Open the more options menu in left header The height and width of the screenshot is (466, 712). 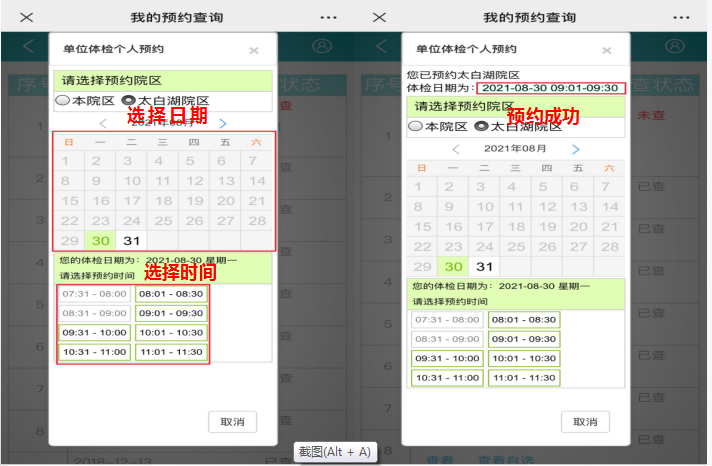(328, 18)
